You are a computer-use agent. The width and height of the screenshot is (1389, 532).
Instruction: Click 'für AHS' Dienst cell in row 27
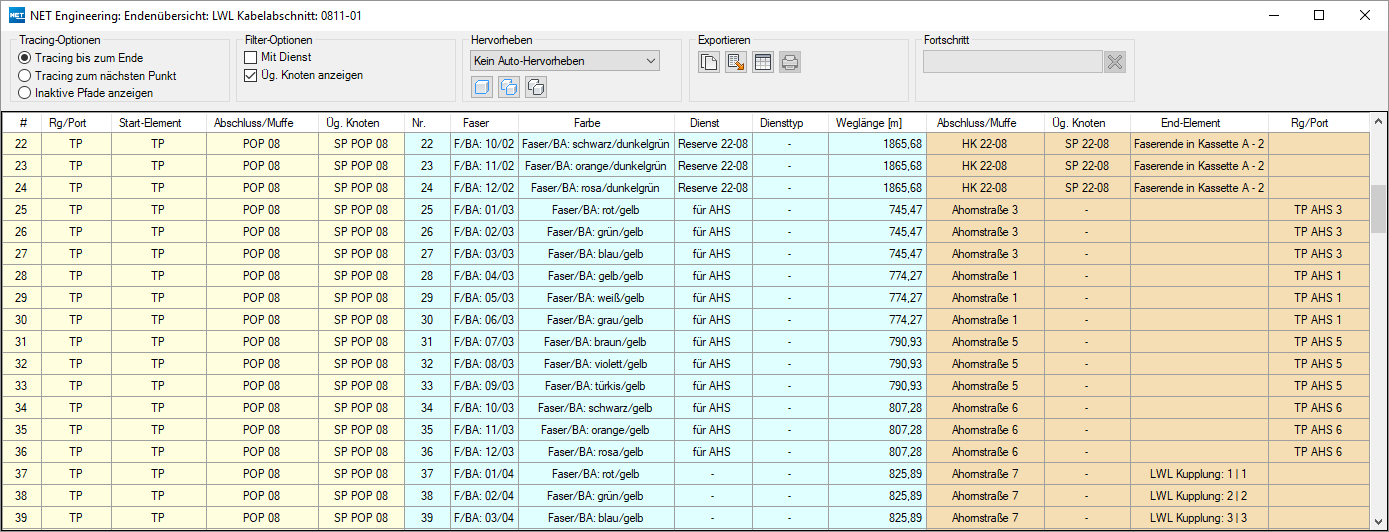713,254
